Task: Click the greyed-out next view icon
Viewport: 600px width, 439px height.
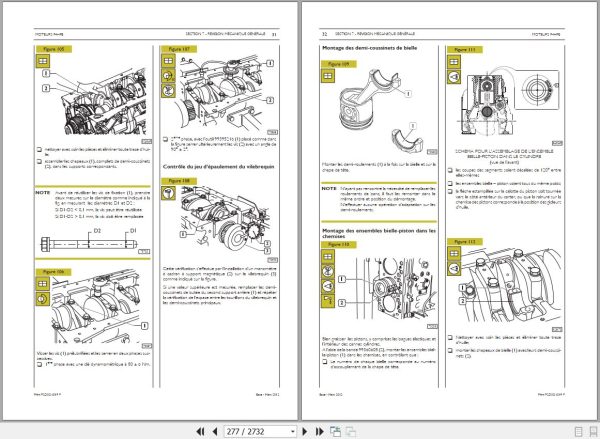Action: tap(351, 431)
